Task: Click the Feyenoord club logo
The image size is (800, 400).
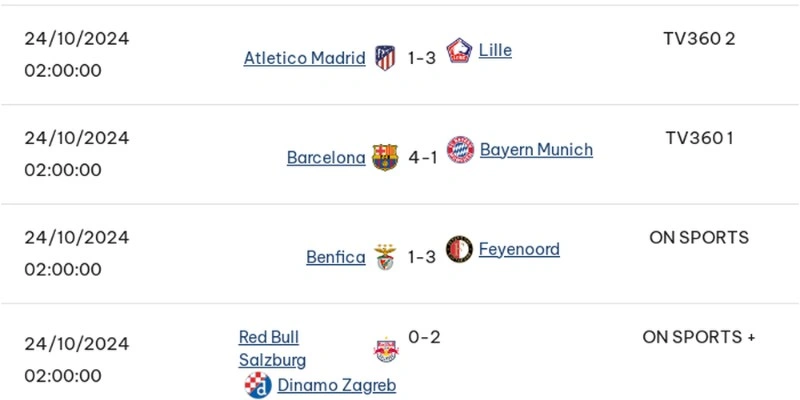Action: coord(460,249)
